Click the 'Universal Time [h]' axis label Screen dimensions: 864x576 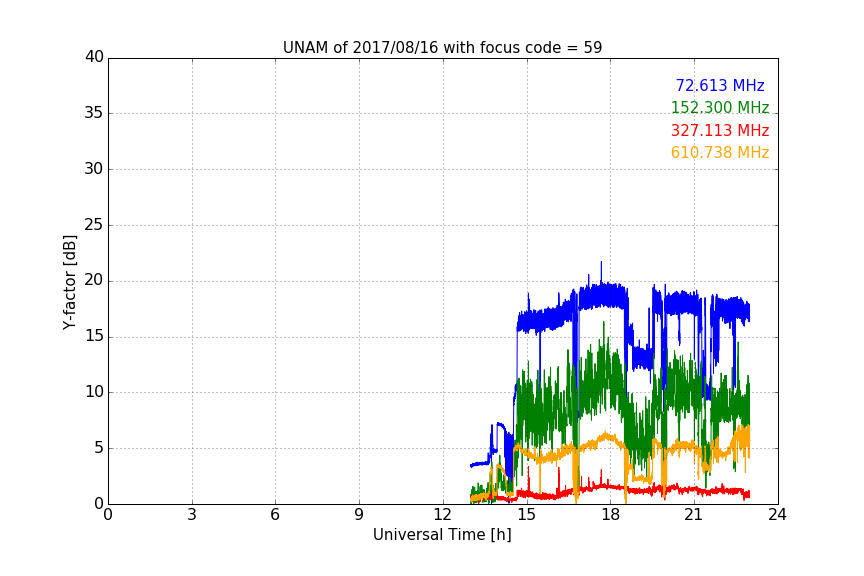(x=442, y=535)
